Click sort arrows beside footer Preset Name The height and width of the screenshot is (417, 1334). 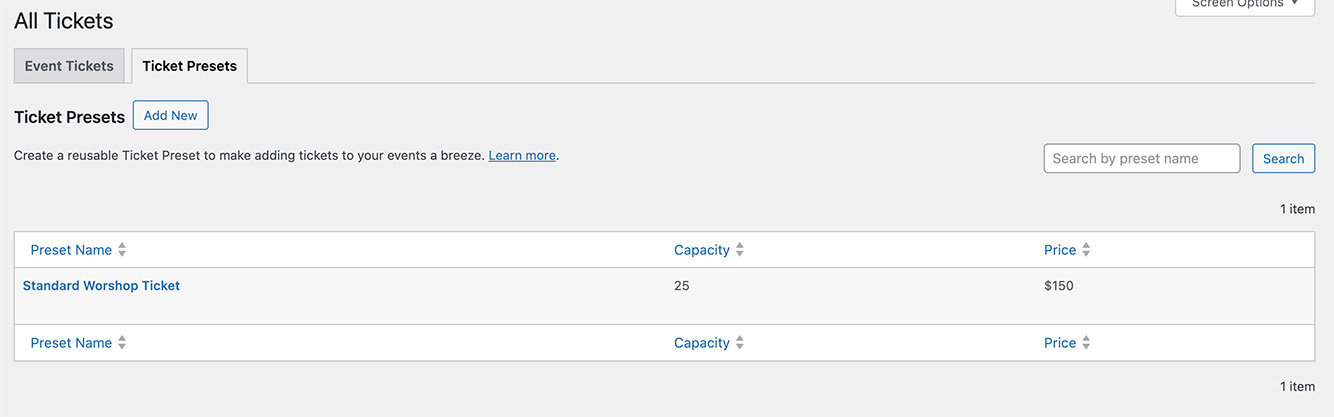[x=122, y=343]
